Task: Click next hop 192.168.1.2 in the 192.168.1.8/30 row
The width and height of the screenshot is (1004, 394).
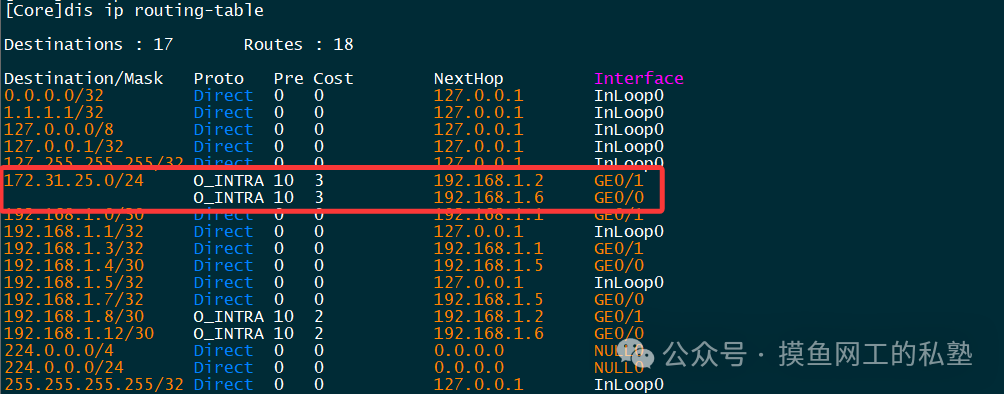Action: click(489, 316)
